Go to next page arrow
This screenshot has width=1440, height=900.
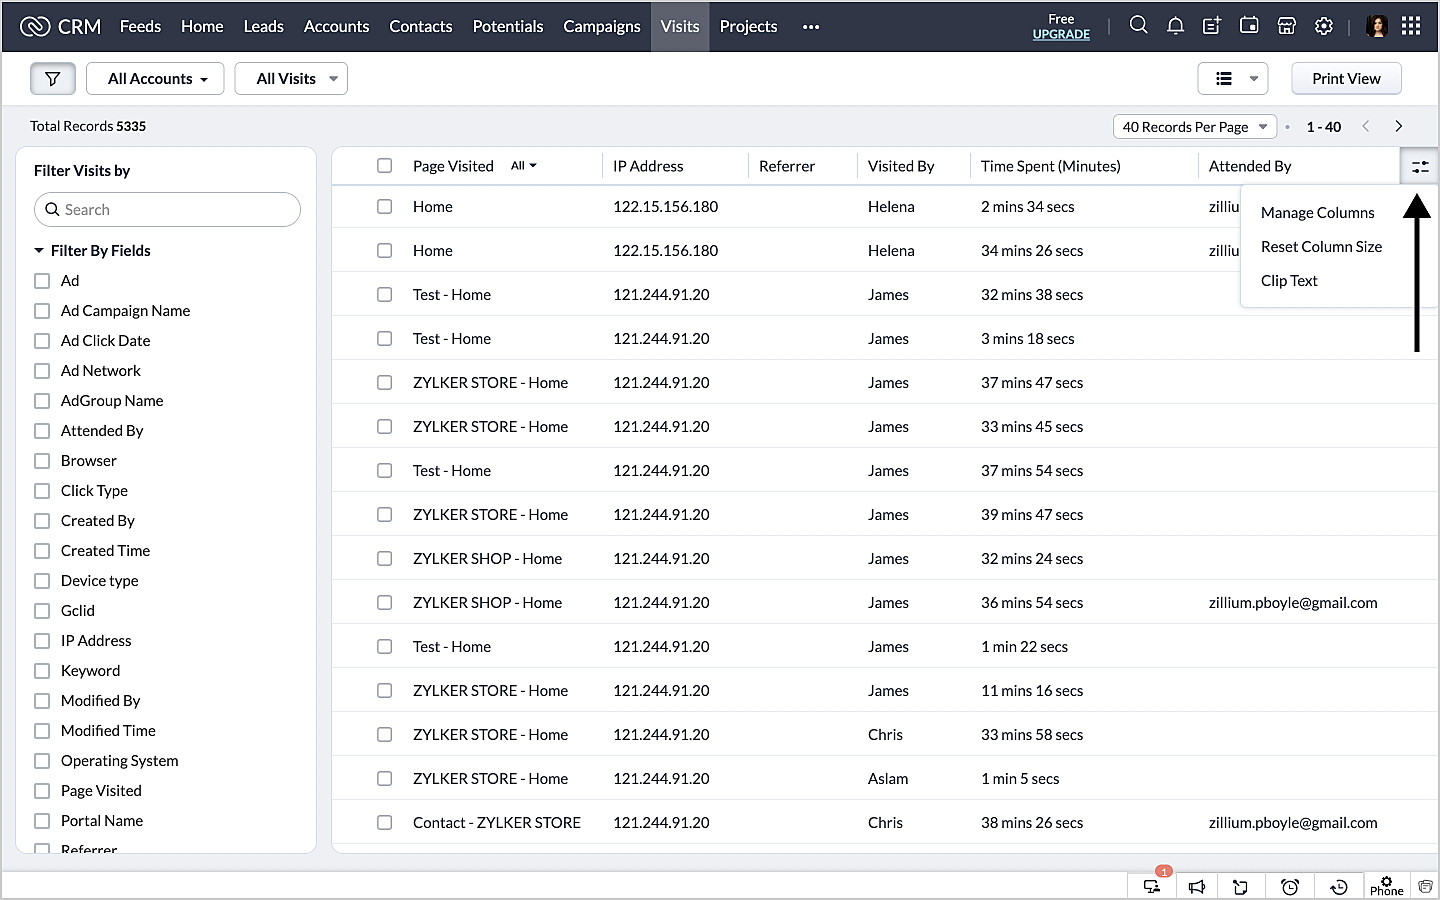(1398, 127)
